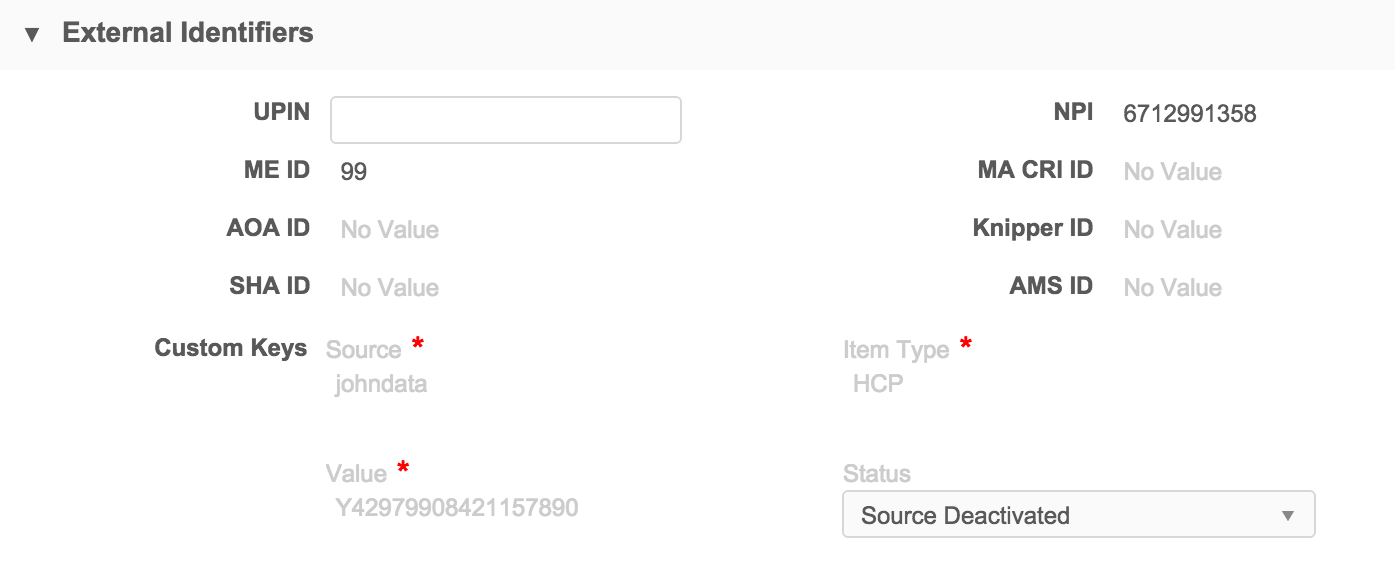
Task: Click the NPI field label
Action: coord(1073,112)
